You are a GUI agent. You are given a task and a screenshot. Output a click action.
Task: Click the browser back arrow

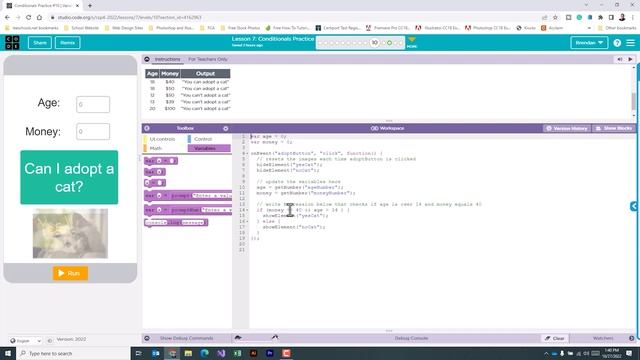tap(7, 18)
